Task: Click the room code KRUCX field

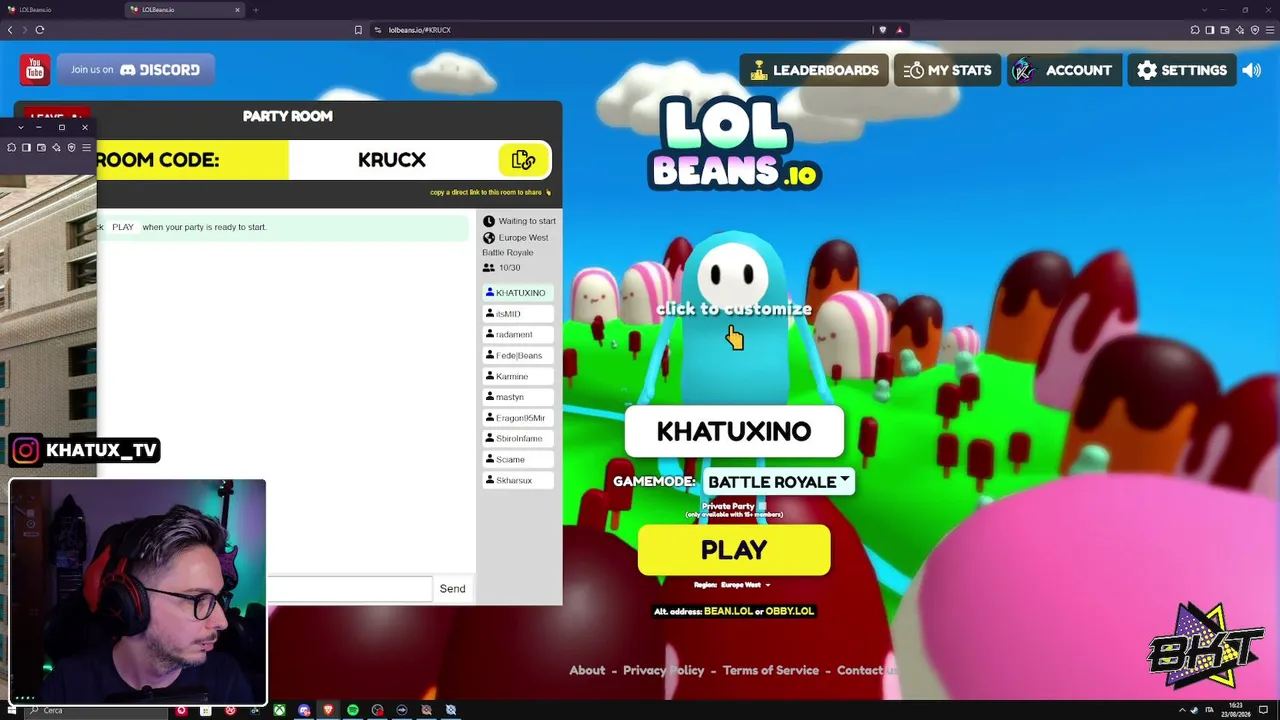Action: (392, 160)
